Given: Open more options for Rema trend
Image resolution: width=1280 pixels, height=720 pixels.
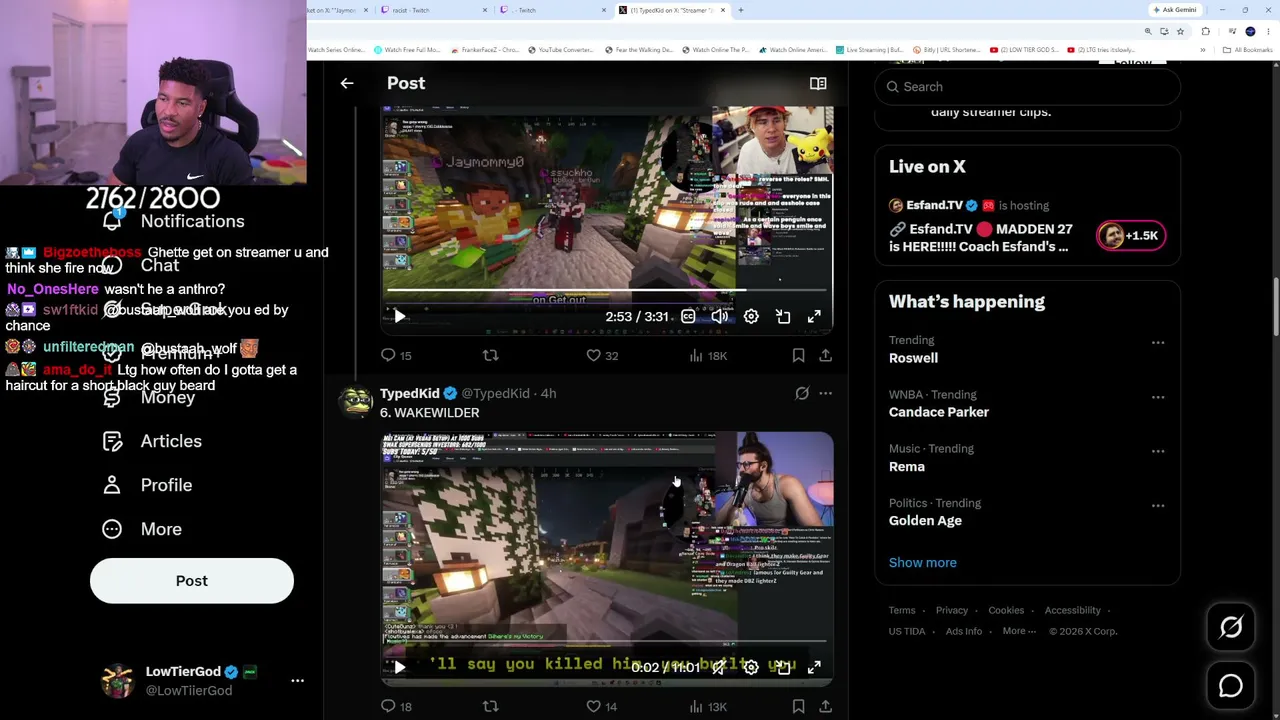Looking at the screenshot, I should coord(1158,451).
